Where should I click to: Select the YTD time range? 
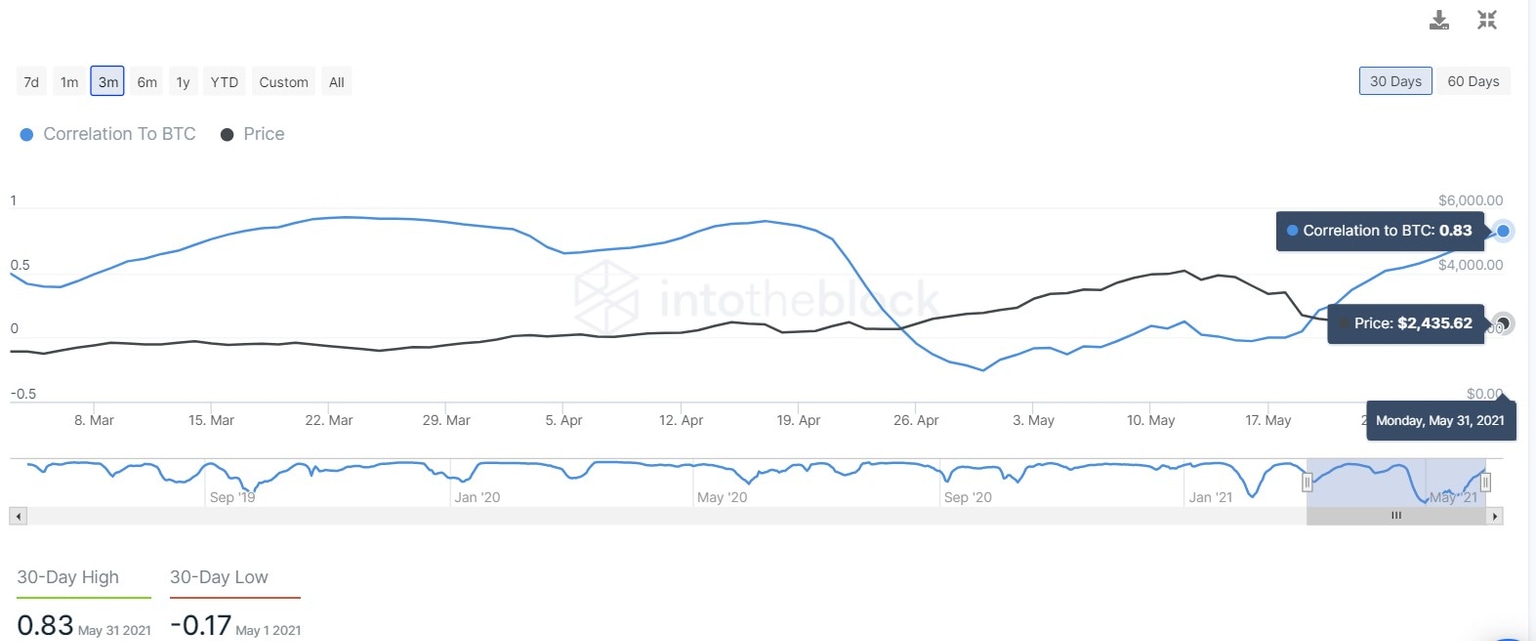click(x=223, y=81)
